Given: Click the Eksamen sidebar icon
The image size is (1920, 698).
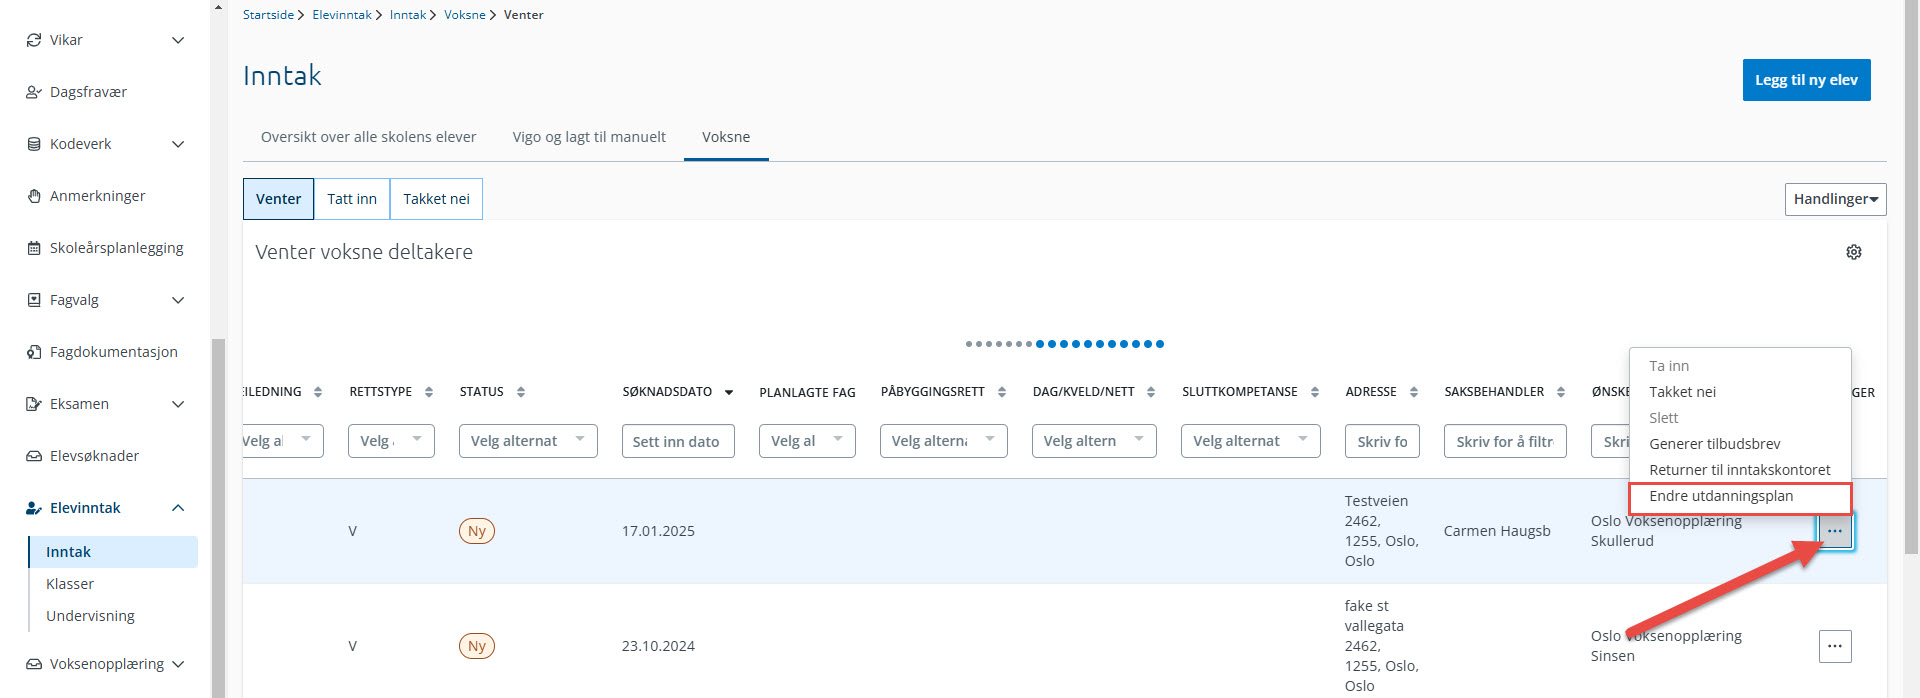Looking at the screenshot, I should [x=34, y=404].
